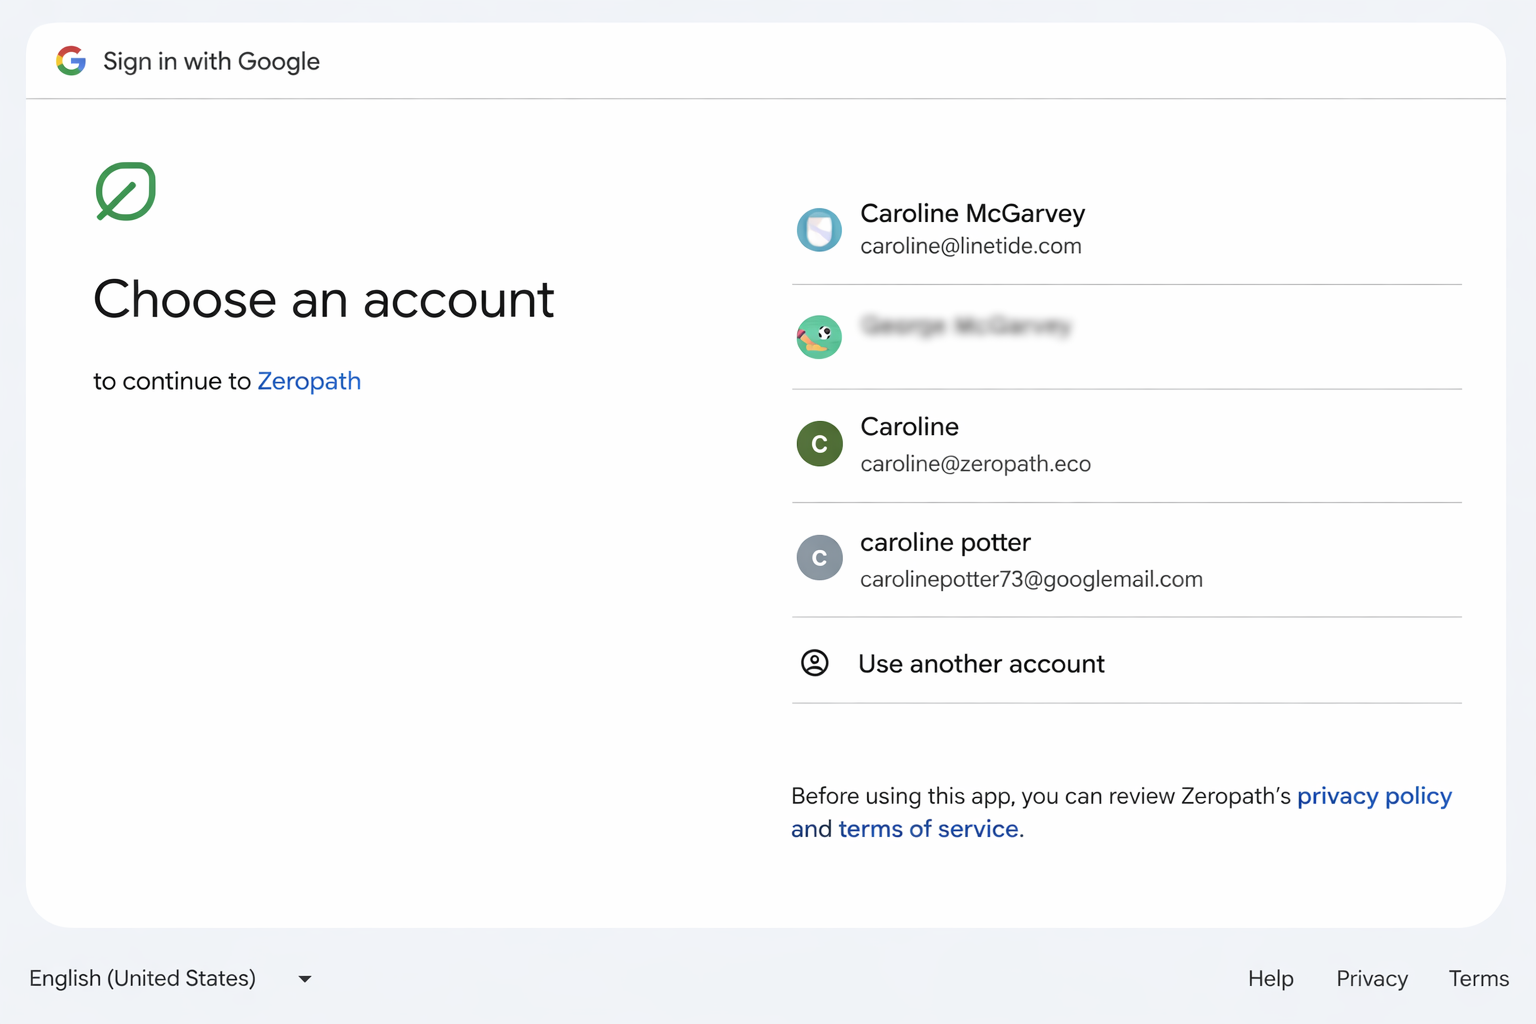Select English (United States) language selector

tap(143, 978)
